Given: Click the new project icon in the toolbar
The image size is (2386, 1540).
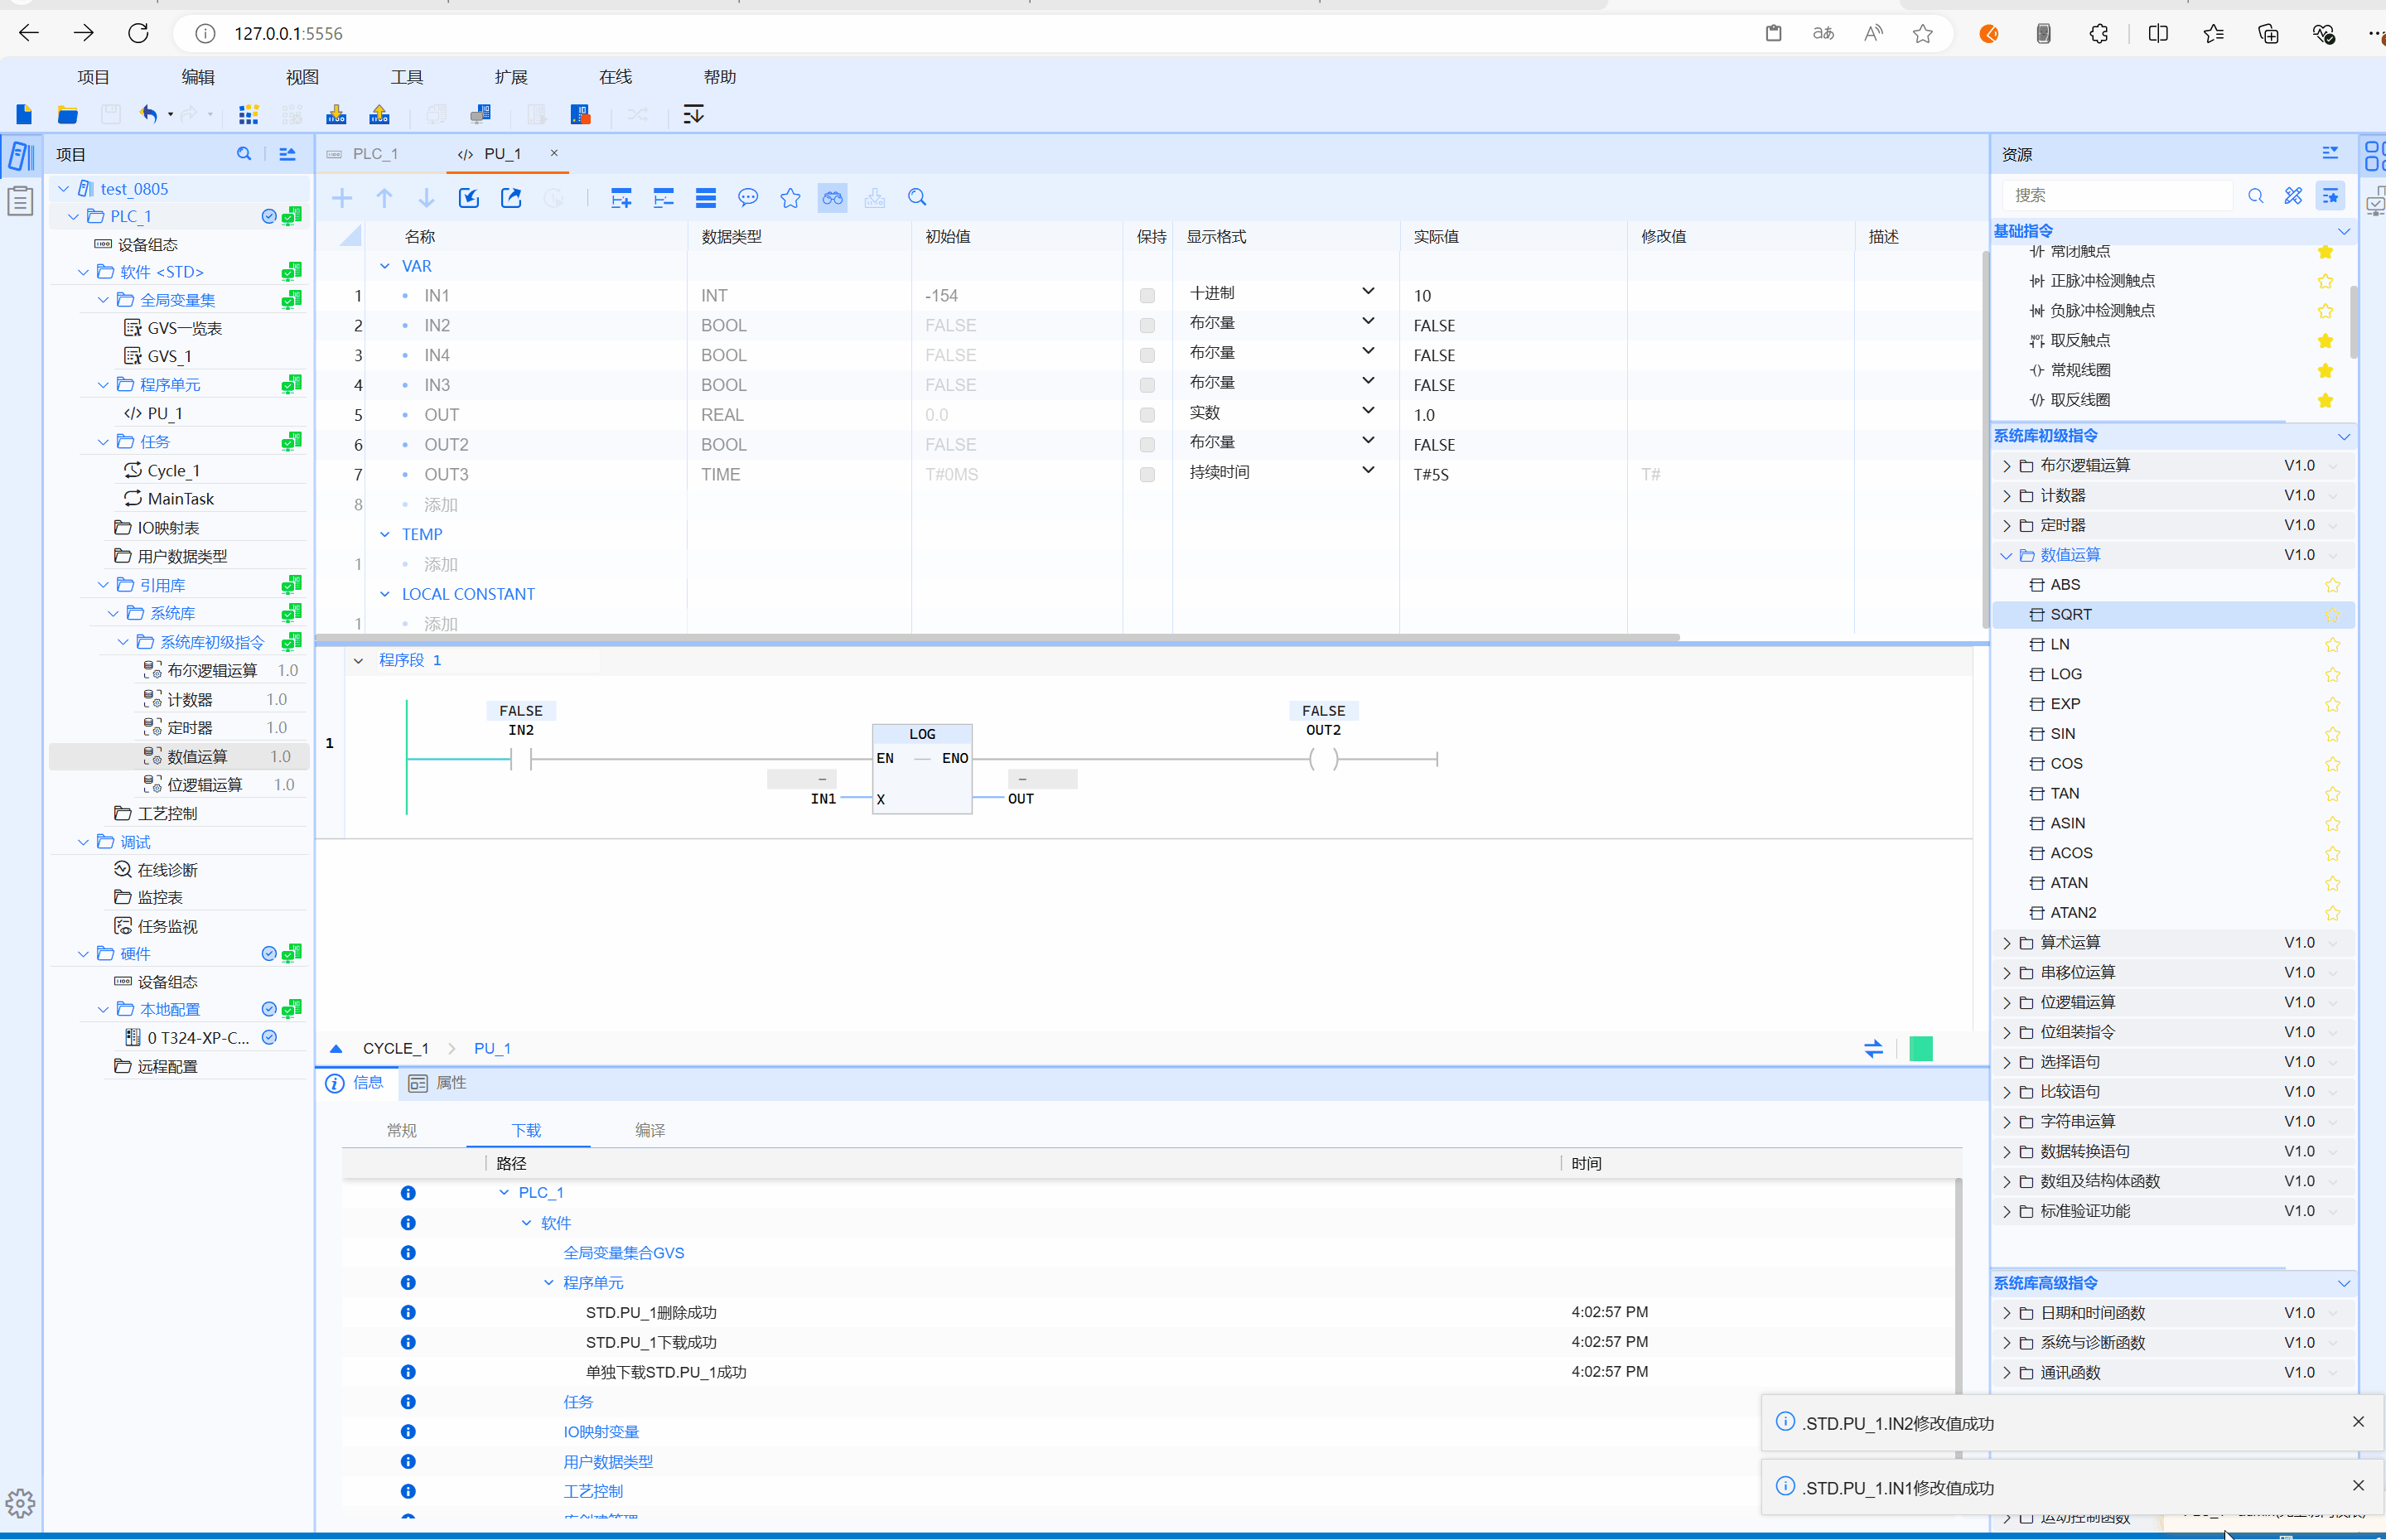Looking at the screenshot, I should 24,114.
